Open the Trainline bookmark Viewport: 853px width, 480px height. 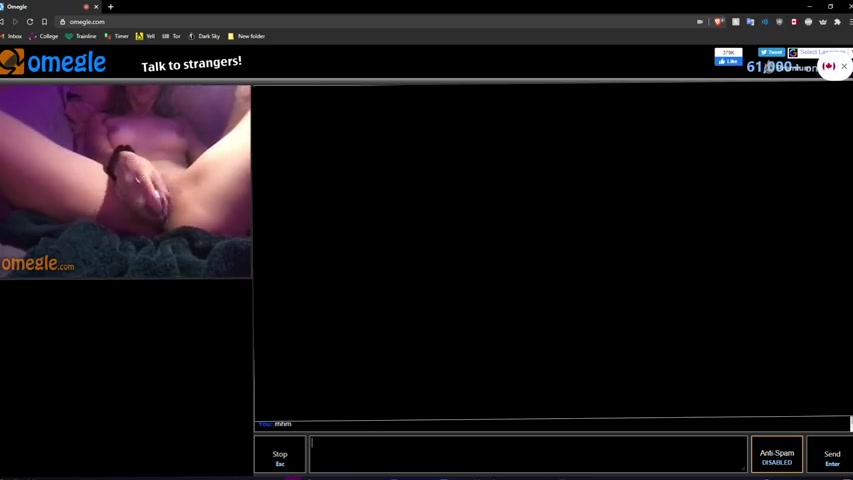(81, 36)
